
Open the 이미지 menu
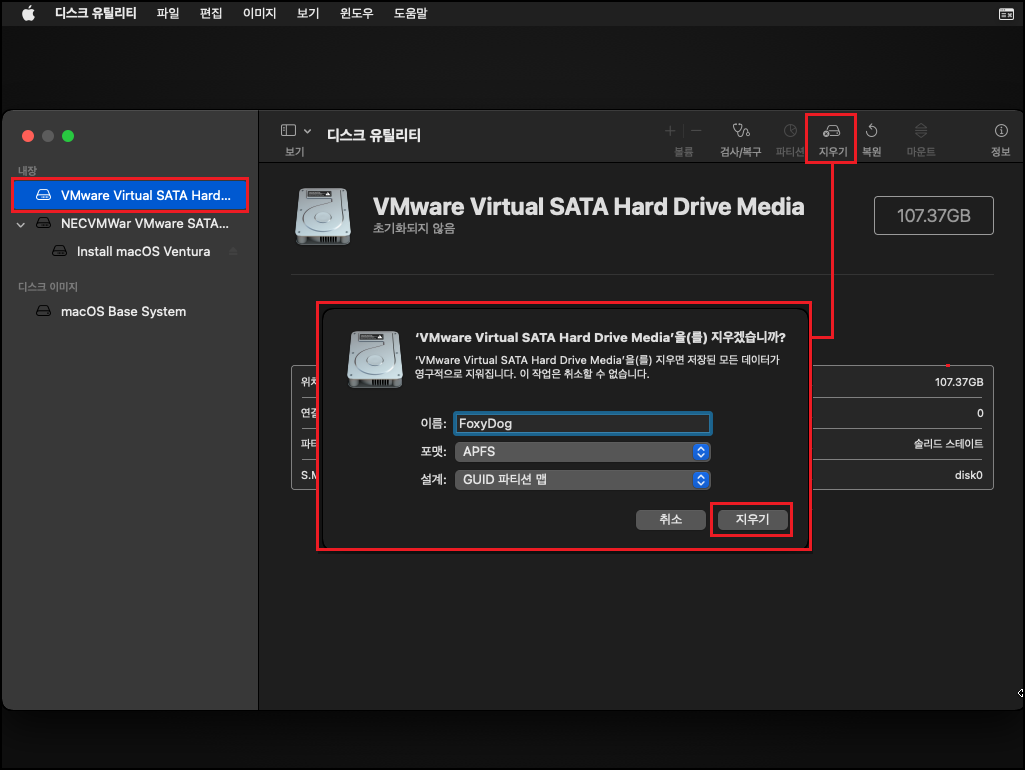click(x=260, y=13)
